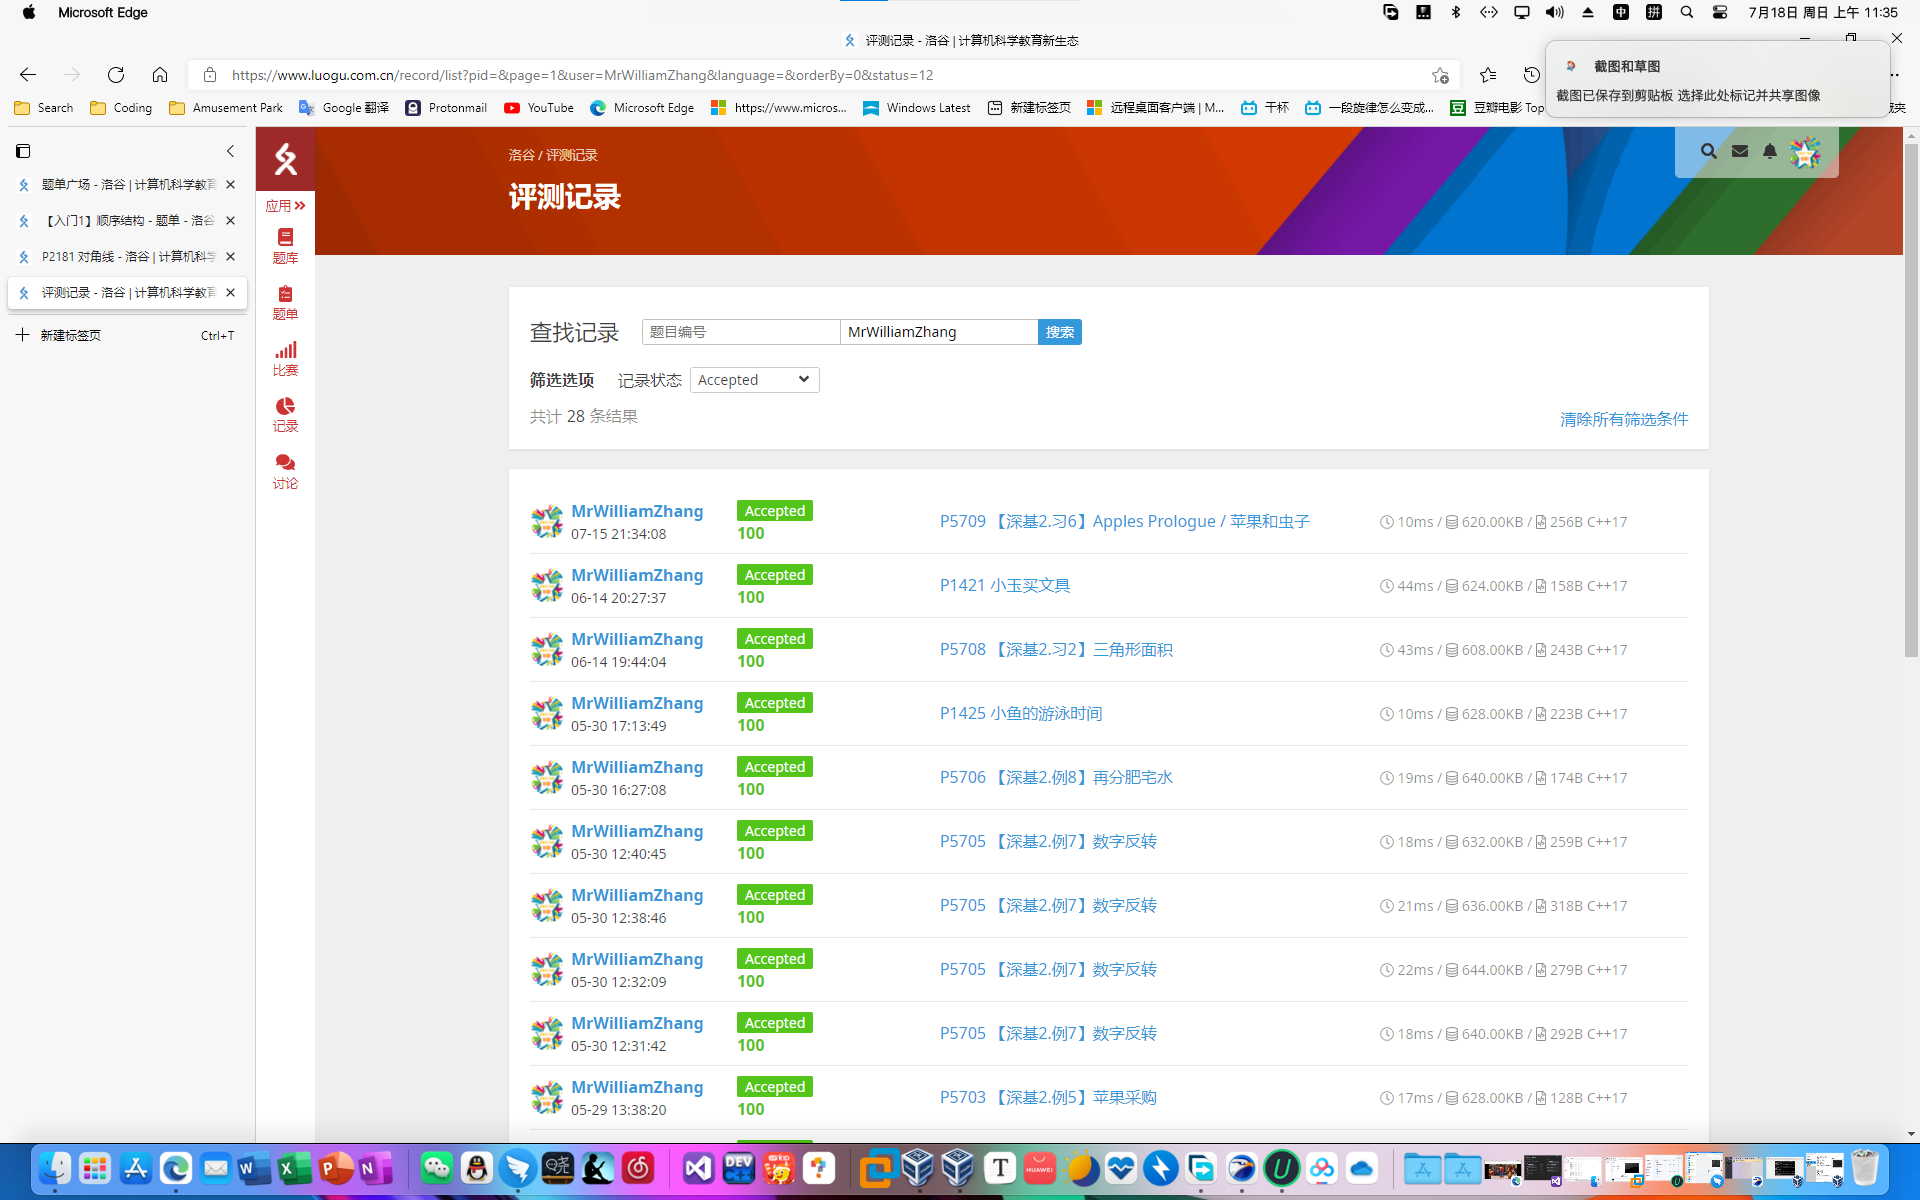Go back with browser back arrow
Image resolution: width=1920 pixels, height=1200 pixels.
[28, 75]
